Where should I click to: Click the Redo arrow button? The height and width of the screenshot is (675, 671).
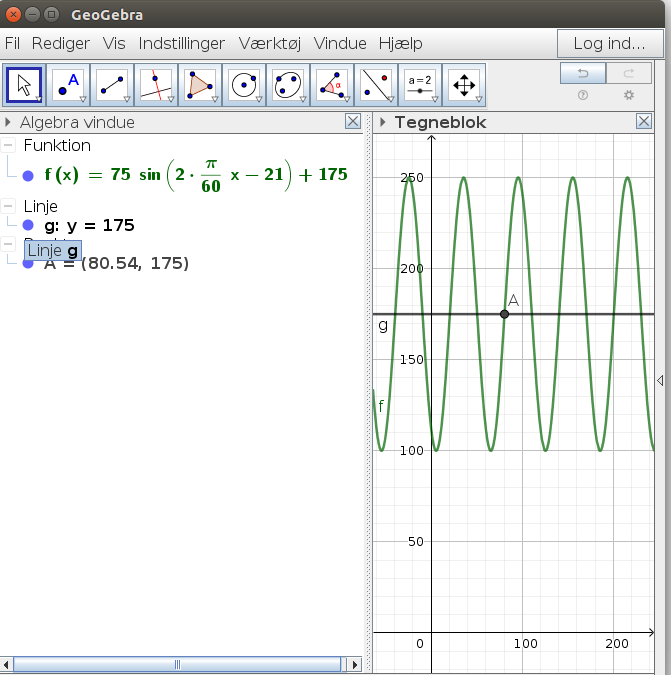(629, 73)
